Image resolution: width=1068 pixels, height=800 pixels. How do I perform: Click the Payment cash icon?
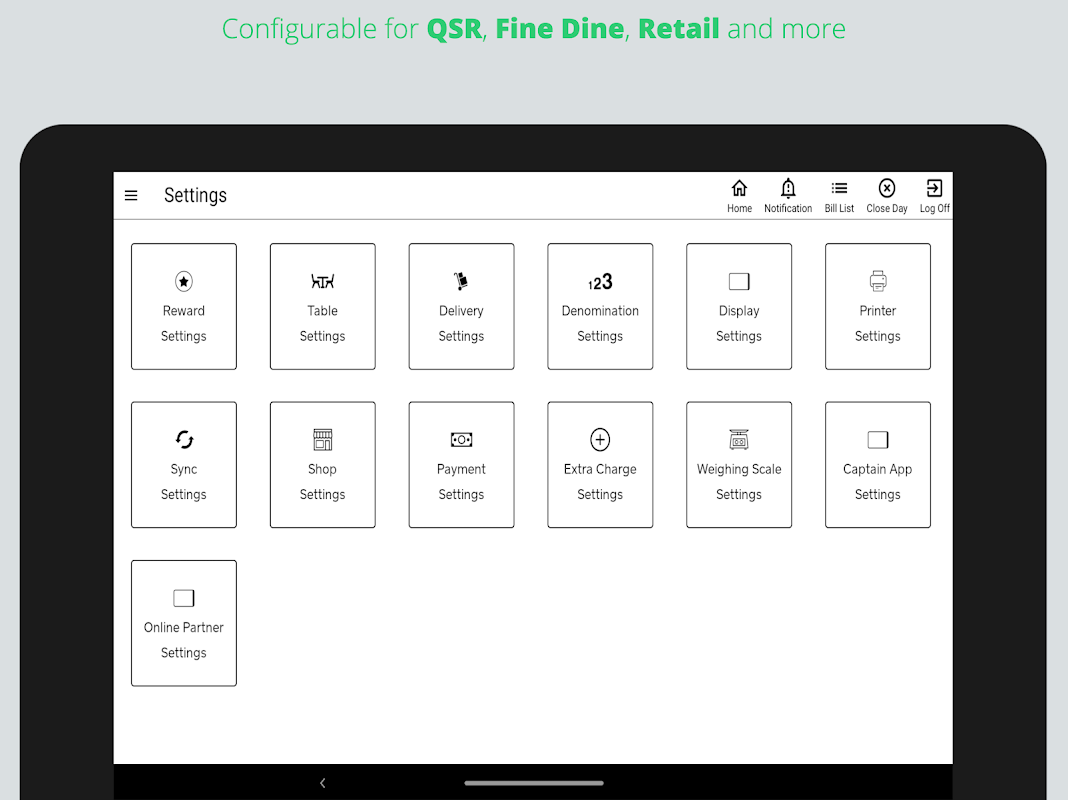click(x=461, y=440)
